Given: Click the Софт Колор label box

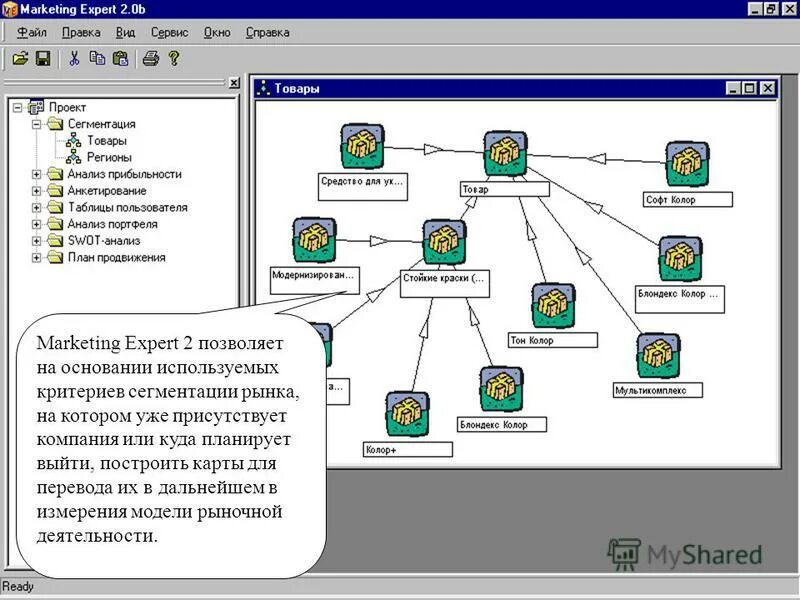Looking at the screenshot, I should [x=688, y=199].
